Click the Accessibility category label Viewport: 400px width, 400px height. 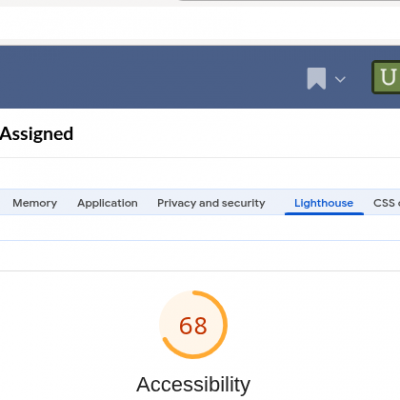(x=193, y=385)
